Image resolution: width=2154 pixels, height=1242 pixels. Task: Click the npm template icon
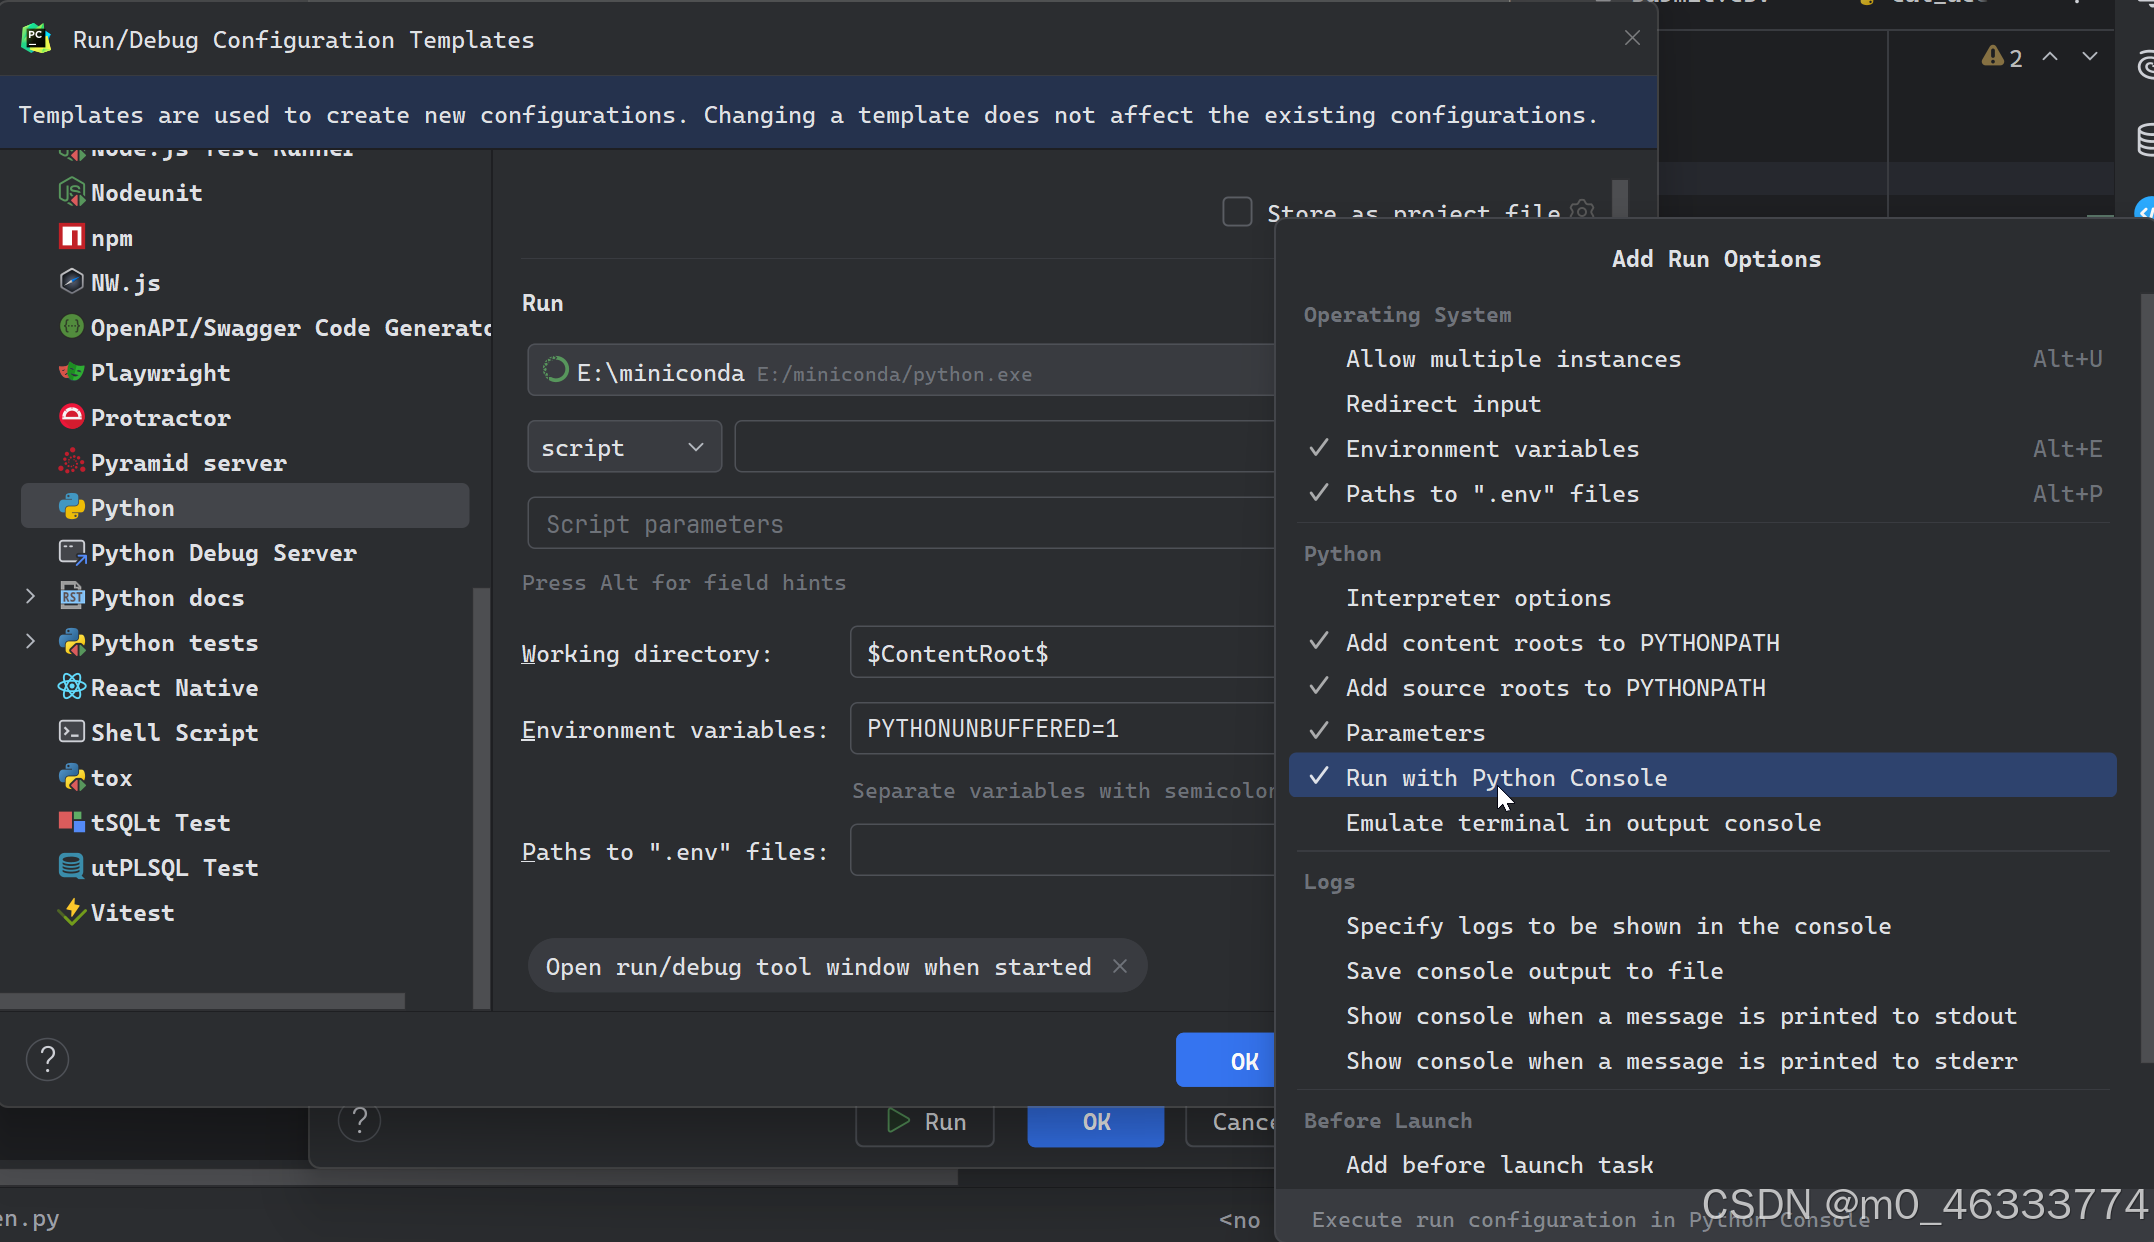71,237
